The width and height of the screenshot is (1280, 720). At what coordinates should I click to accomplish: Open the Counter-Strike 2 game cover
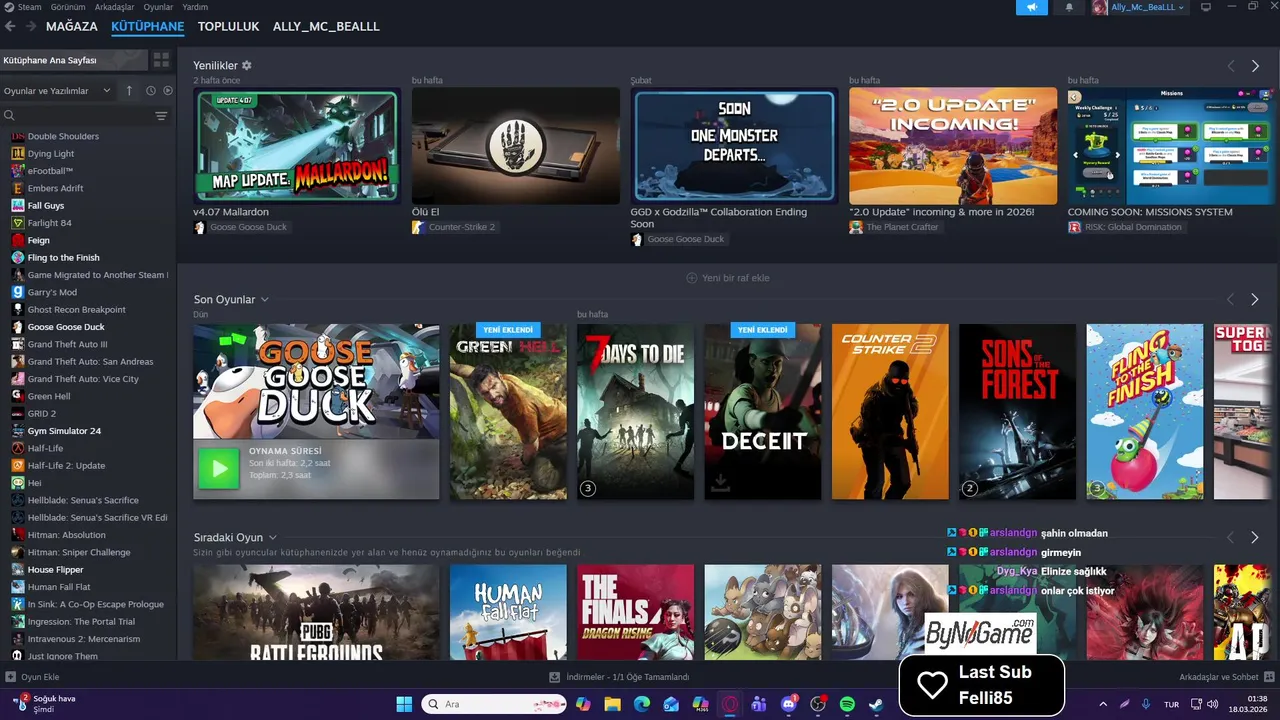click(890, 412)
